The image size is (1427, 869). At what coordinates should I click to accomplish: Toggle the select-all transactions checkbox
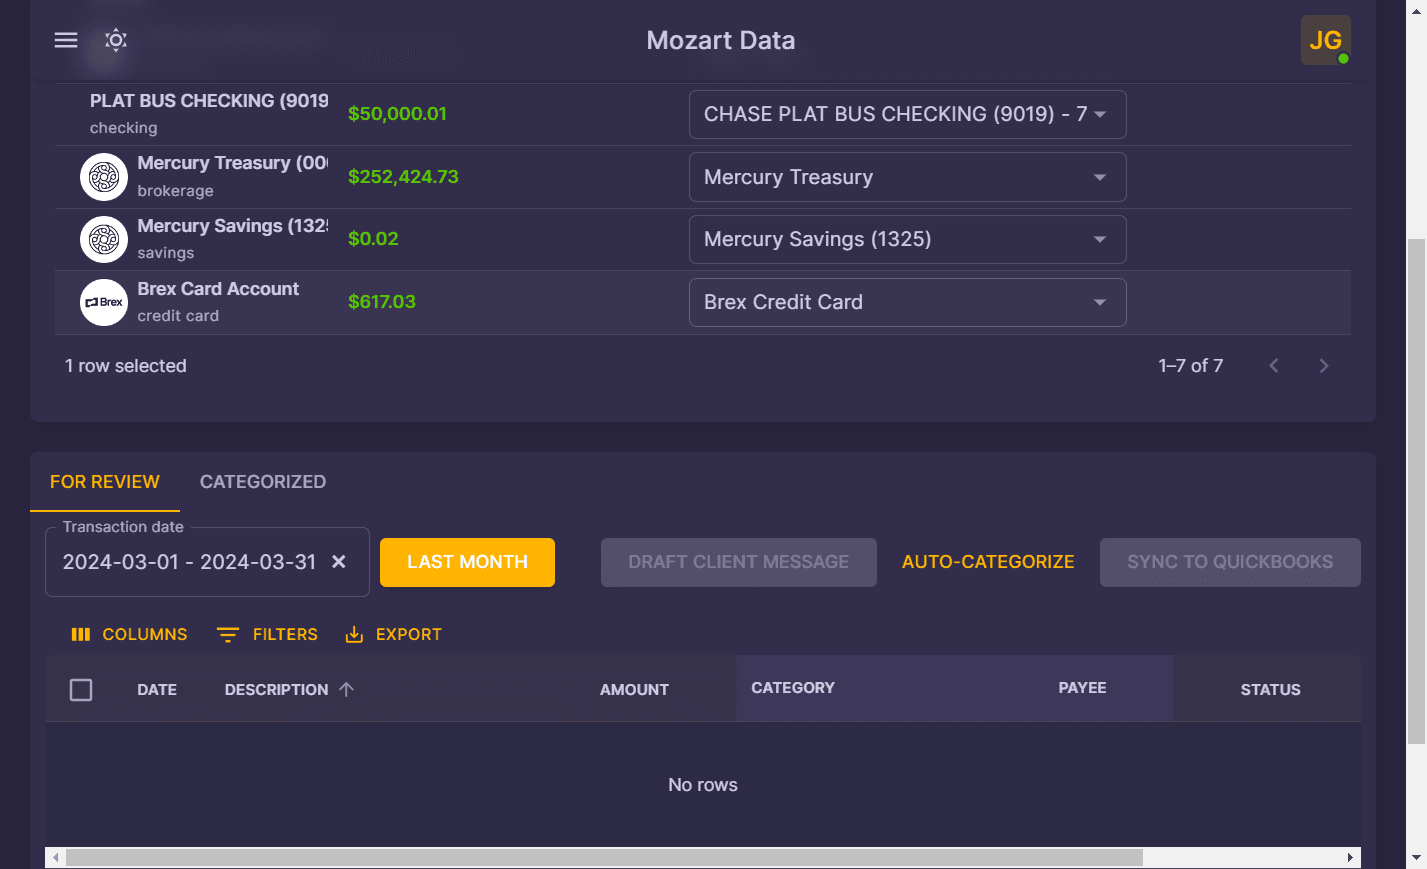pyautogui.click(x=81, y=689)
